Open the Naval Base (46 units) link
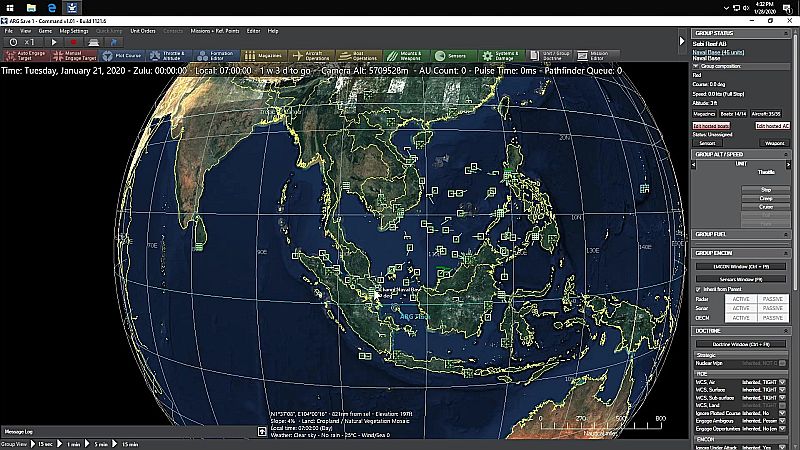This screenshot has height=450, width=800. 718,52
